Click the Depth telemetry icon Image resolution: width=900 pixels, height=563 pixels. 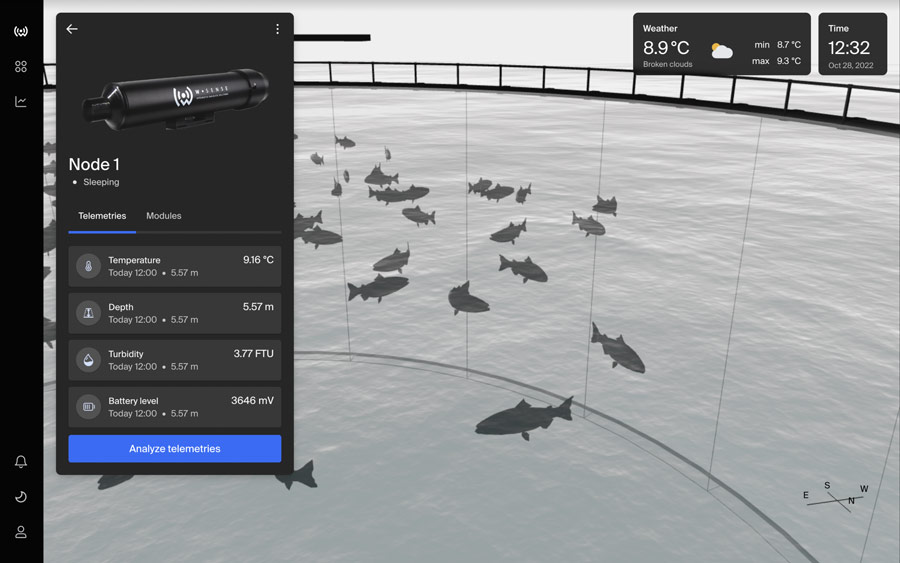88,313
